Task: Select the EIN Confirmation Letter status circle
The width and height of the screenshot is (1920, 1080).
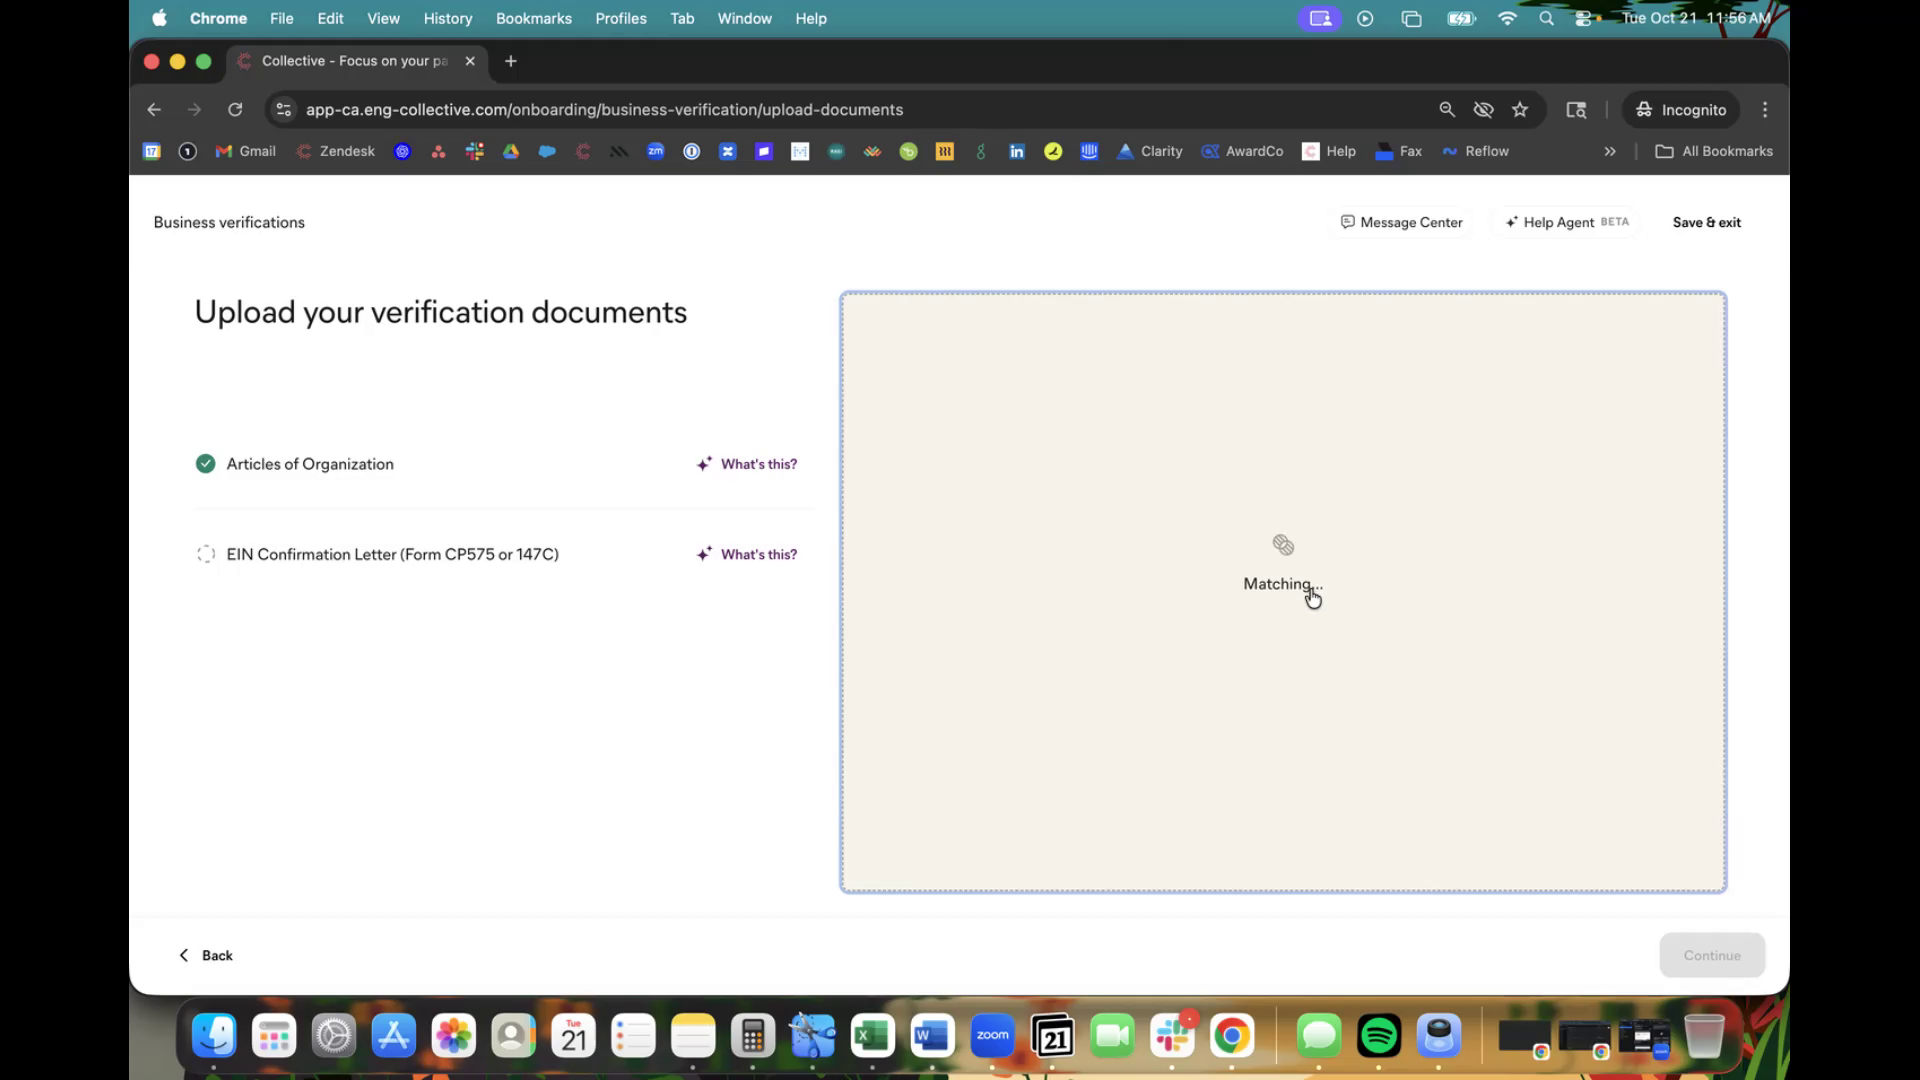Action: (x=205, y=554)
